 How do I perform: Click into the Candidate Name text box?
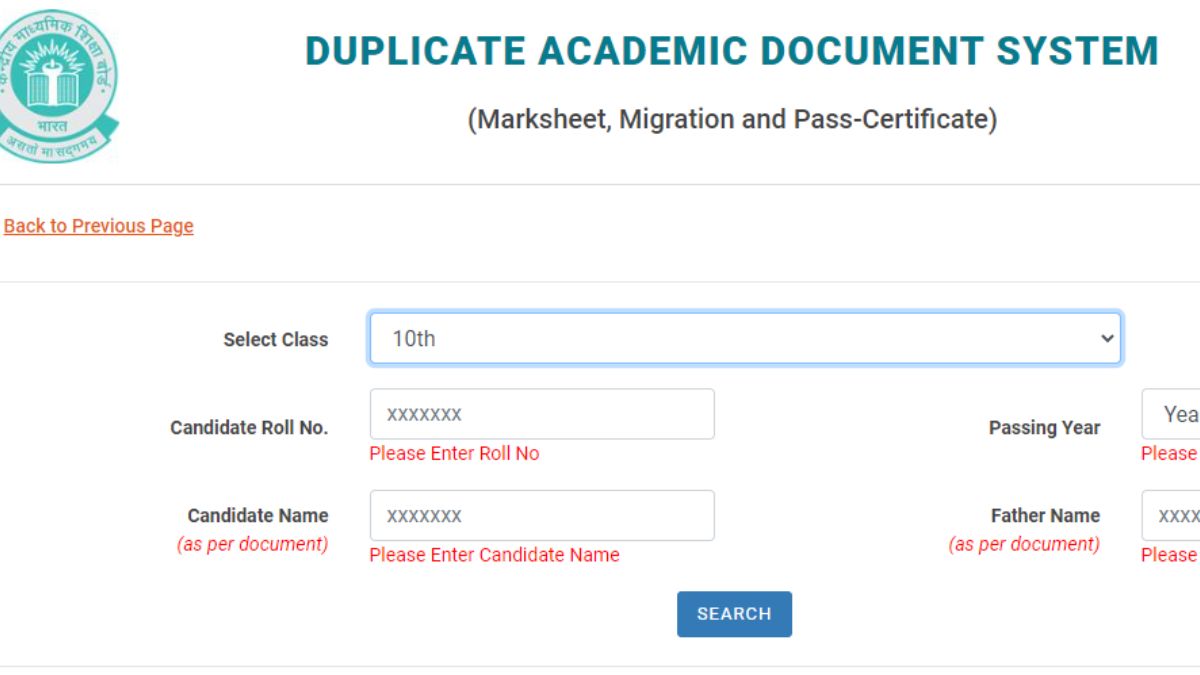[x=542, y=516]
